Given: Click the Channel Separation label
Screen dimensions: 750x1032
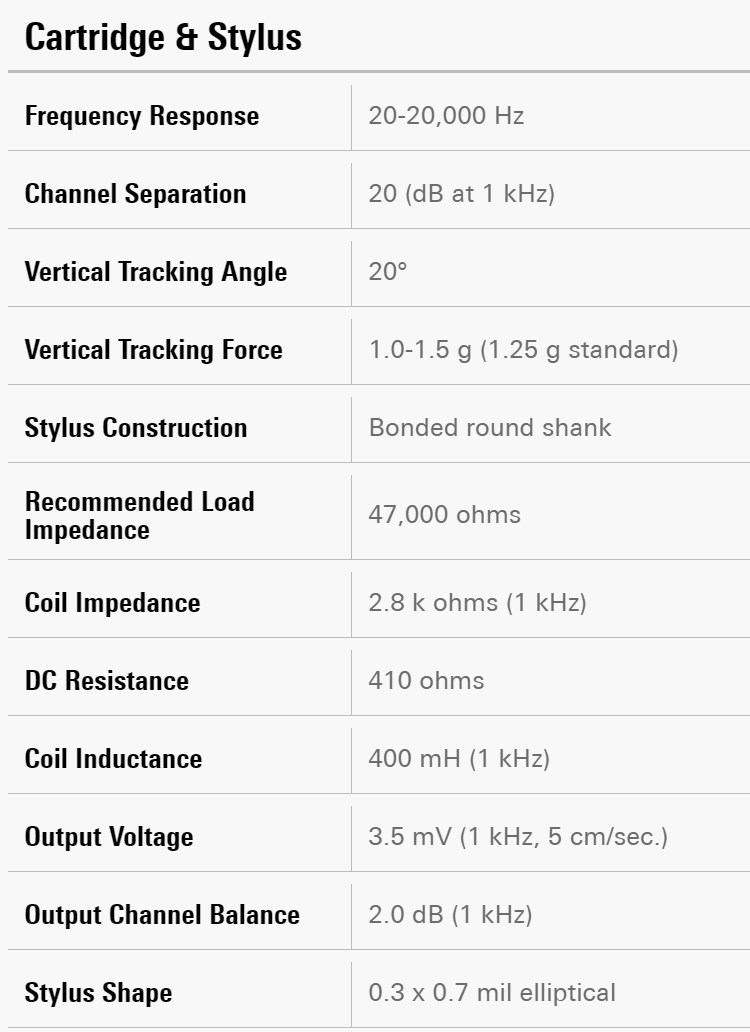Looking at the screenshot, I should [135, 194].
